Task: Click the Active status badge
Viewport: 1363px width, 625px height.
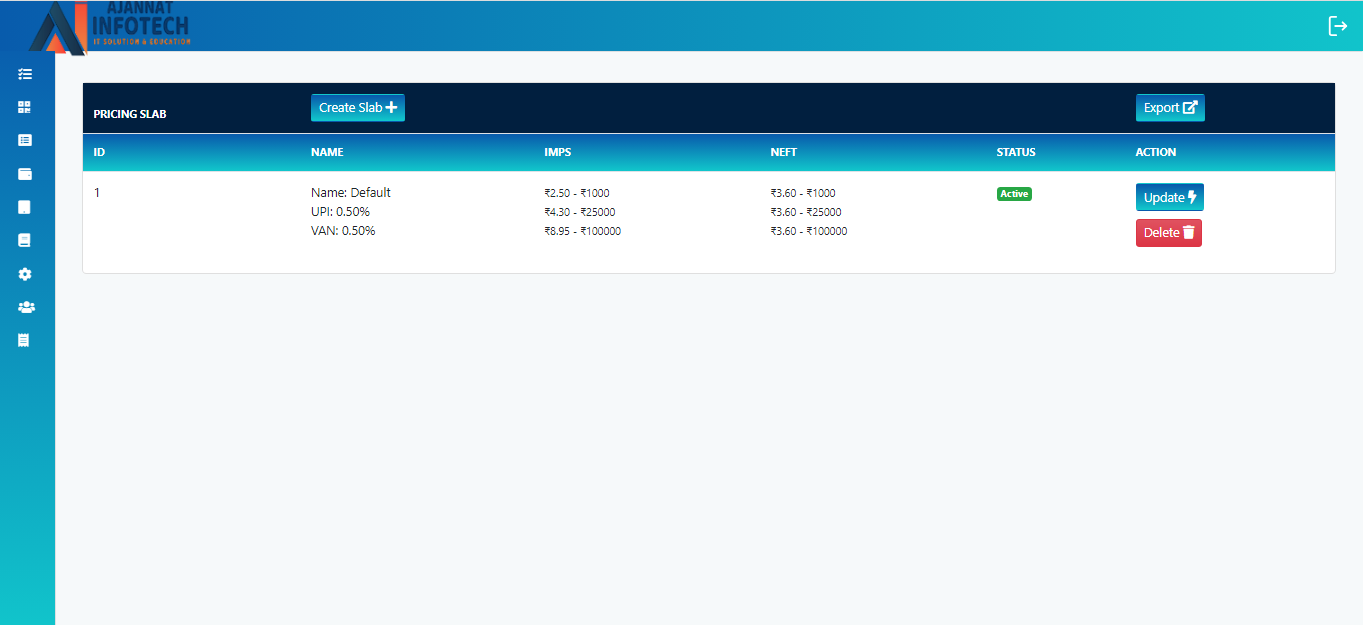Action: (x=1014, y=194)
